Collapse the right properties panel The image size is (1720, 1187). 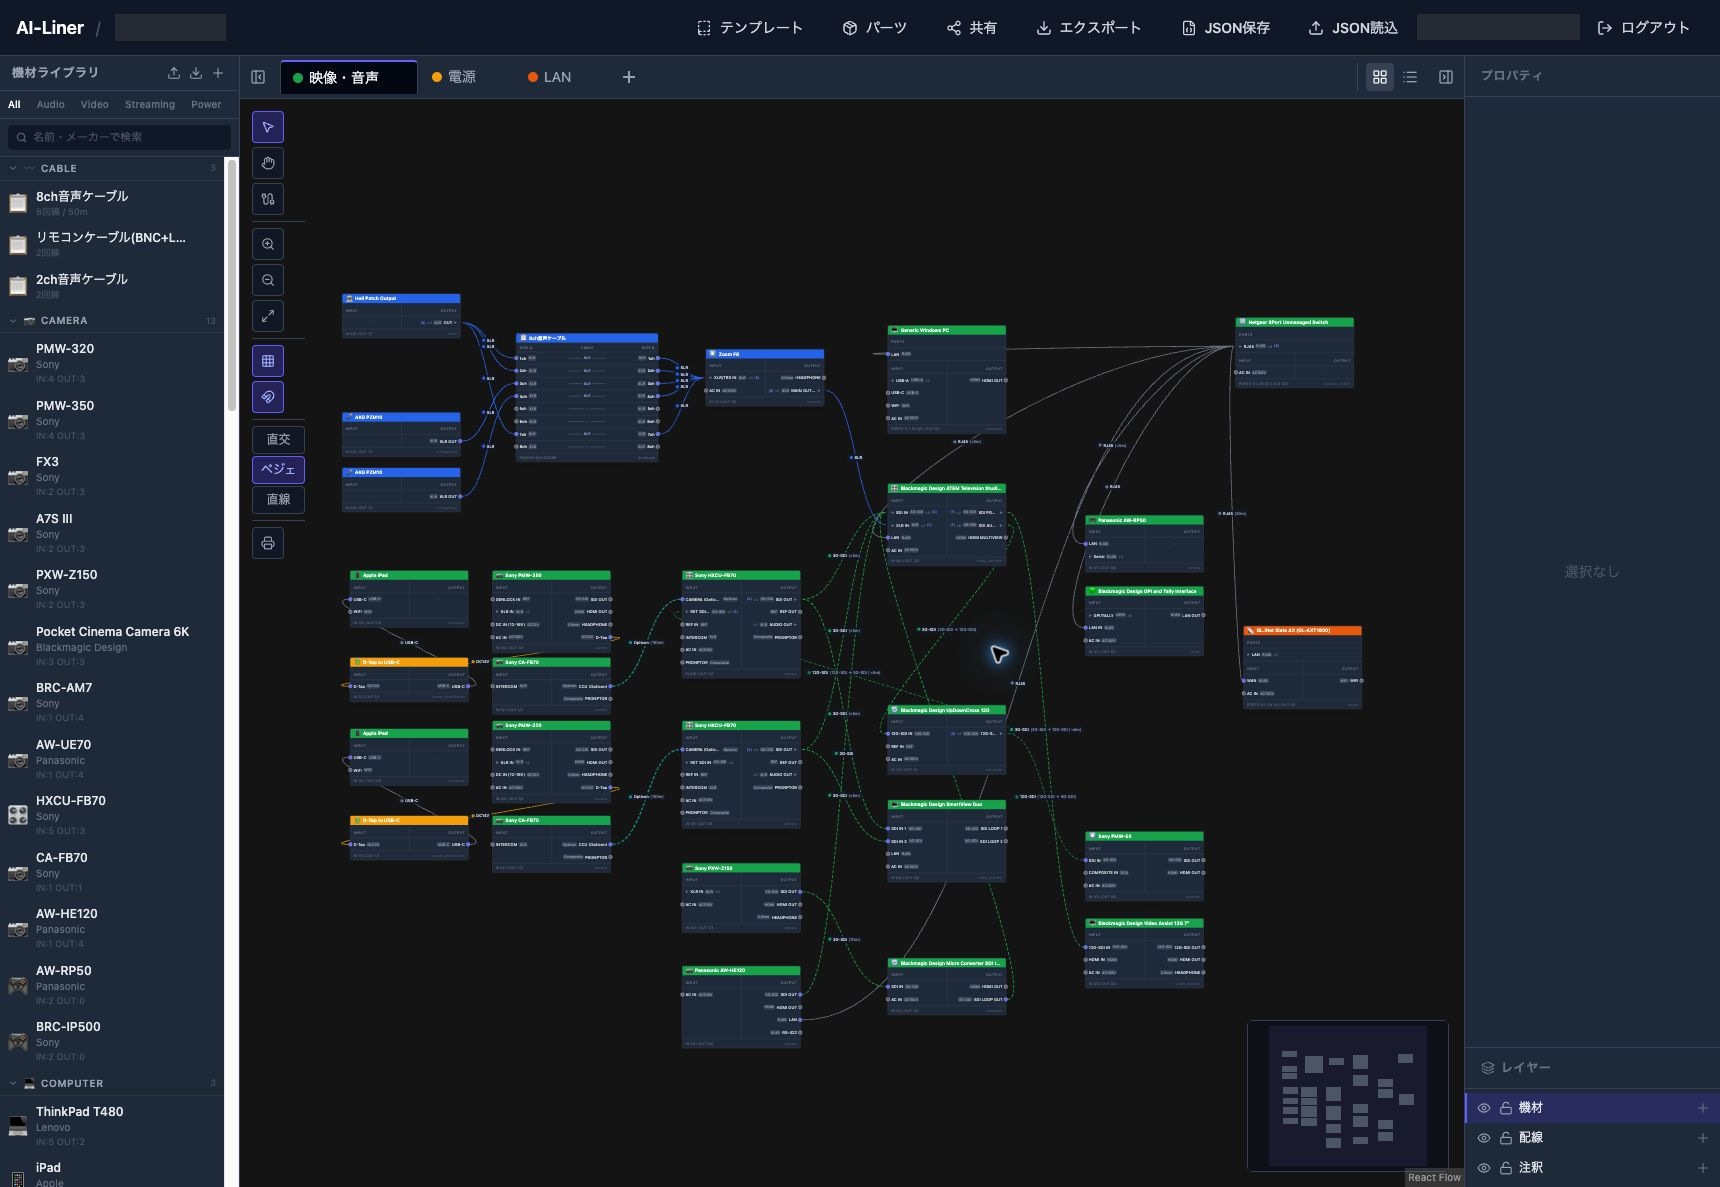pos(1446,77)
